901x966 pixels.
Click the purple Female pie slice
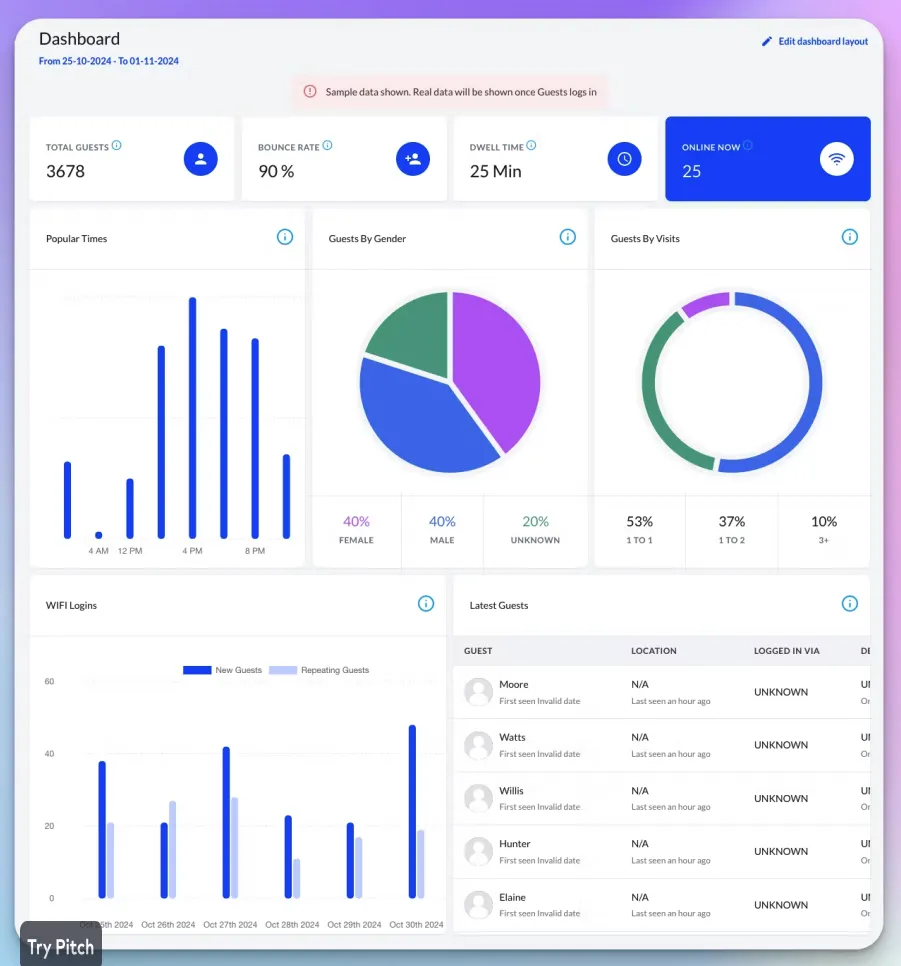point(495,365)
